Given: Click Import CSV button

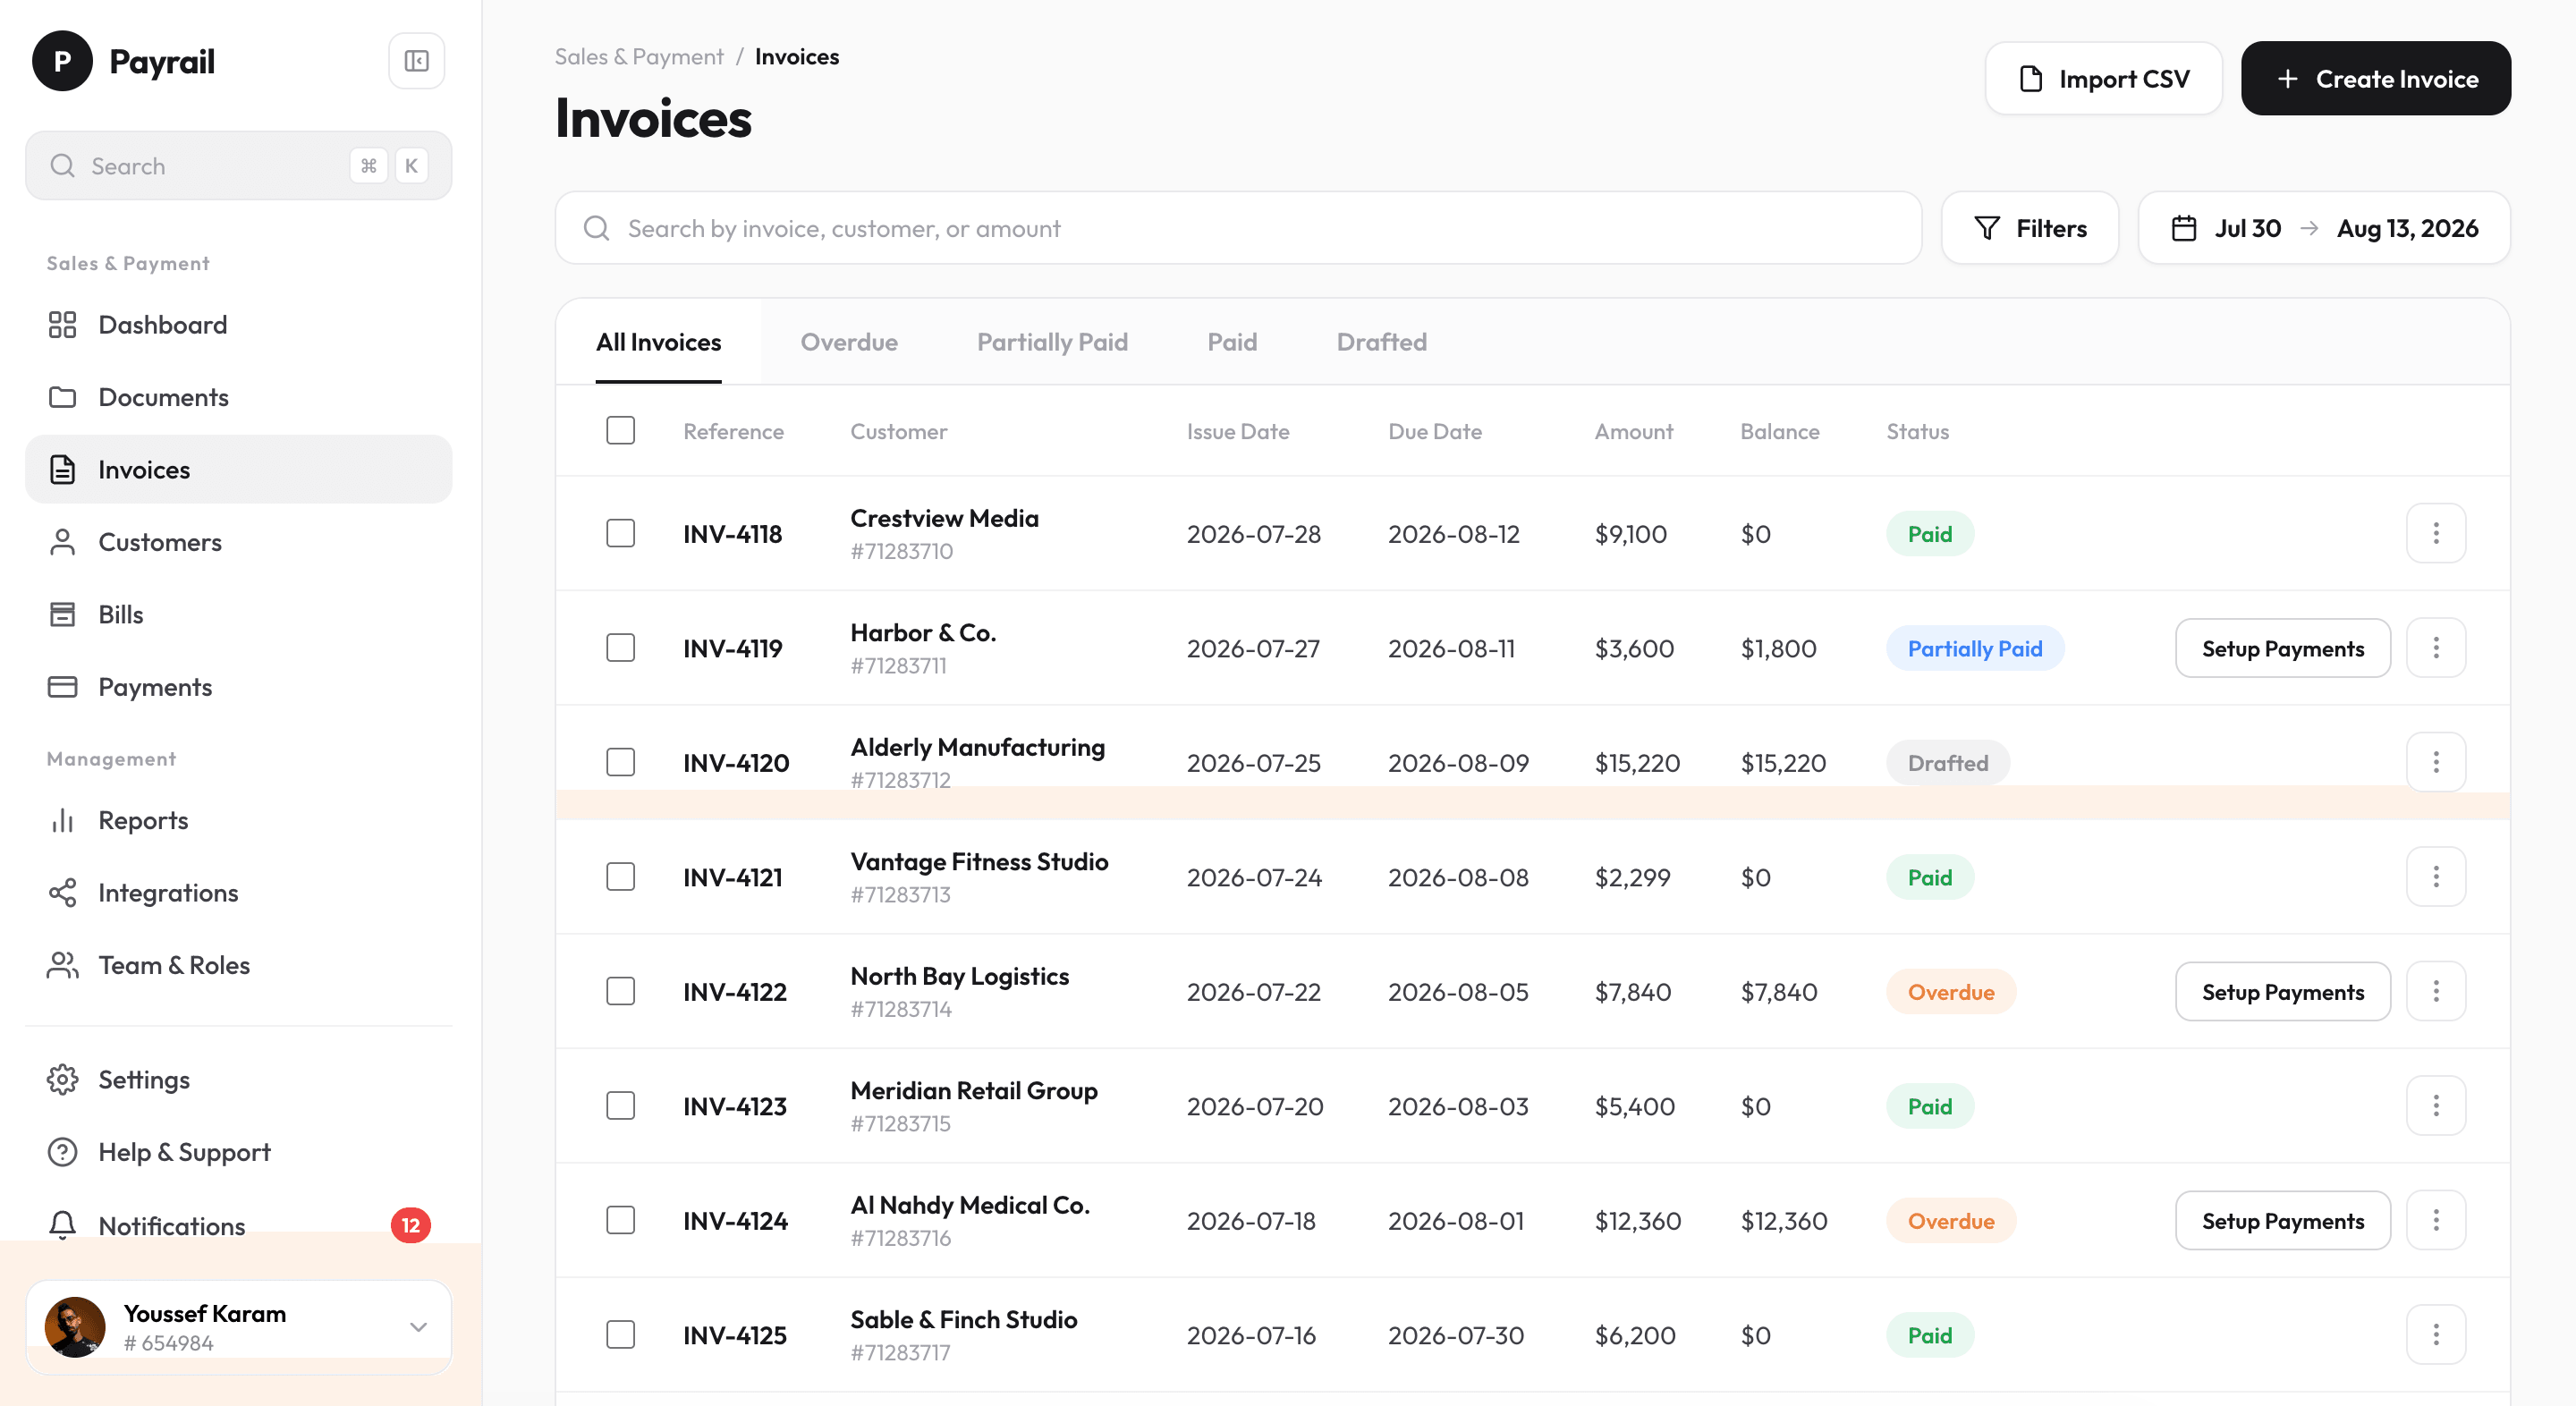Looking at the screenshot, I should pos(2104,78).
